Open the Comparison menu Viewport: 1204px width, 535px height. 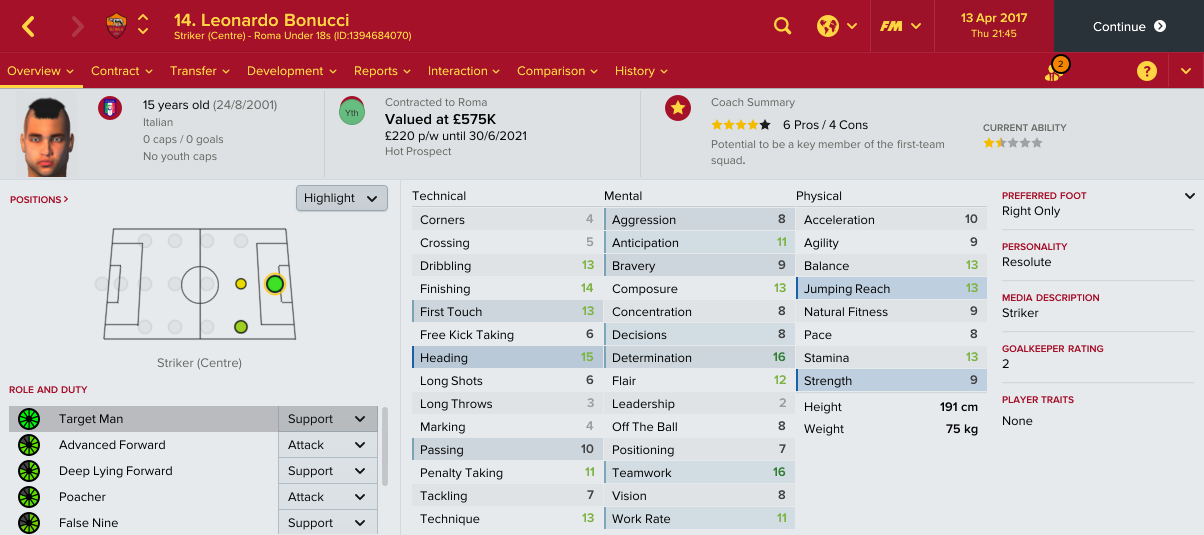coord(557,71)
